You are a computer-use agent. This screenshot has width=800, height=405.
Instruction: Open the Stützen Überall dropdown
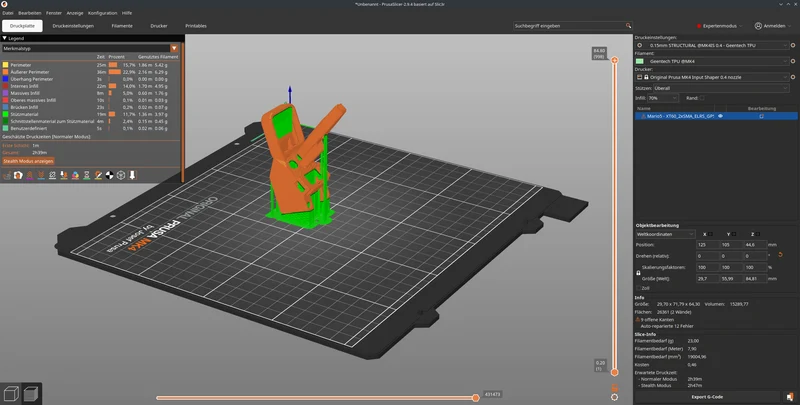tap(721, 88)
